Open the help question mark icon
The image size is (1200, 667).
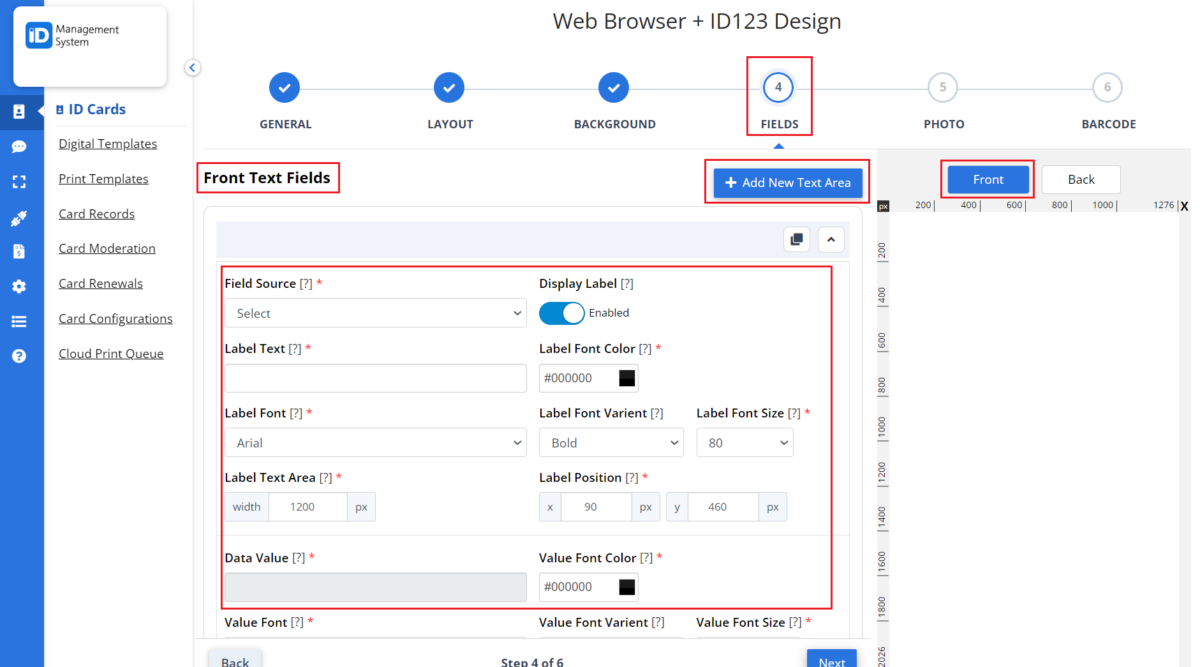coord(19,356)
